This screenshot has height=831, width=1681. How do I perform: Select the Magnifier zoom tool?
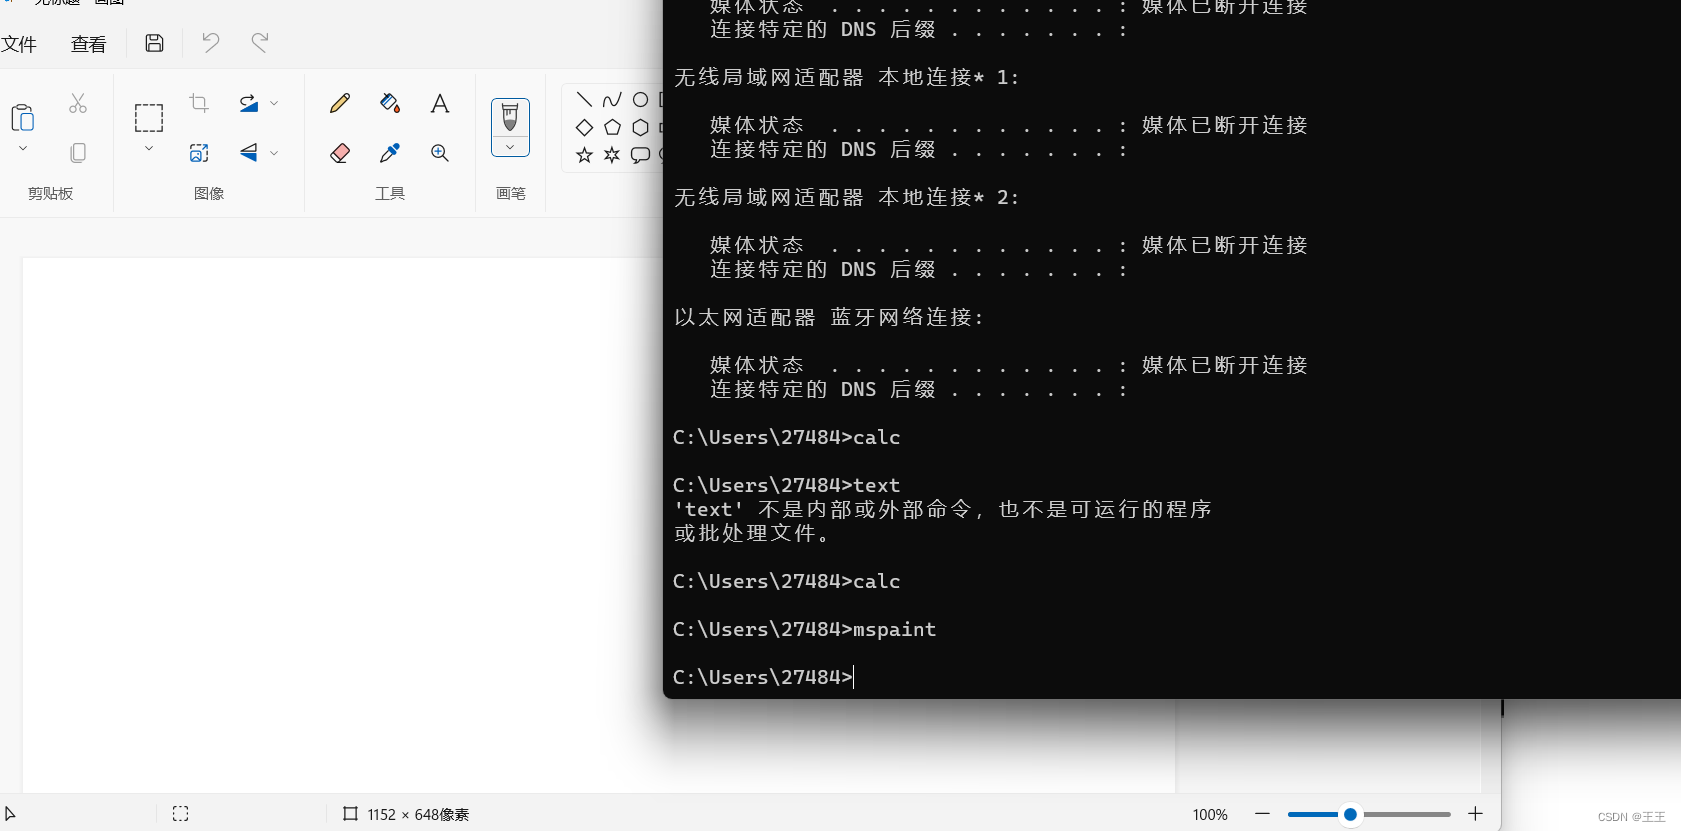440,153
